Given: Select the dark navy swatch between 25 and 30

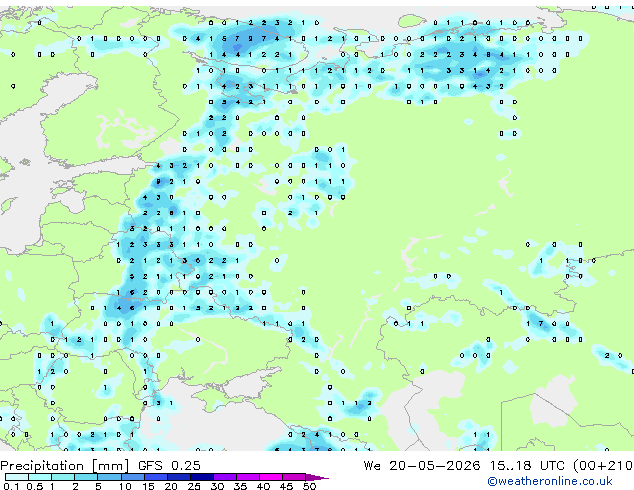Looking at the screenshot, I should [202, 477].
